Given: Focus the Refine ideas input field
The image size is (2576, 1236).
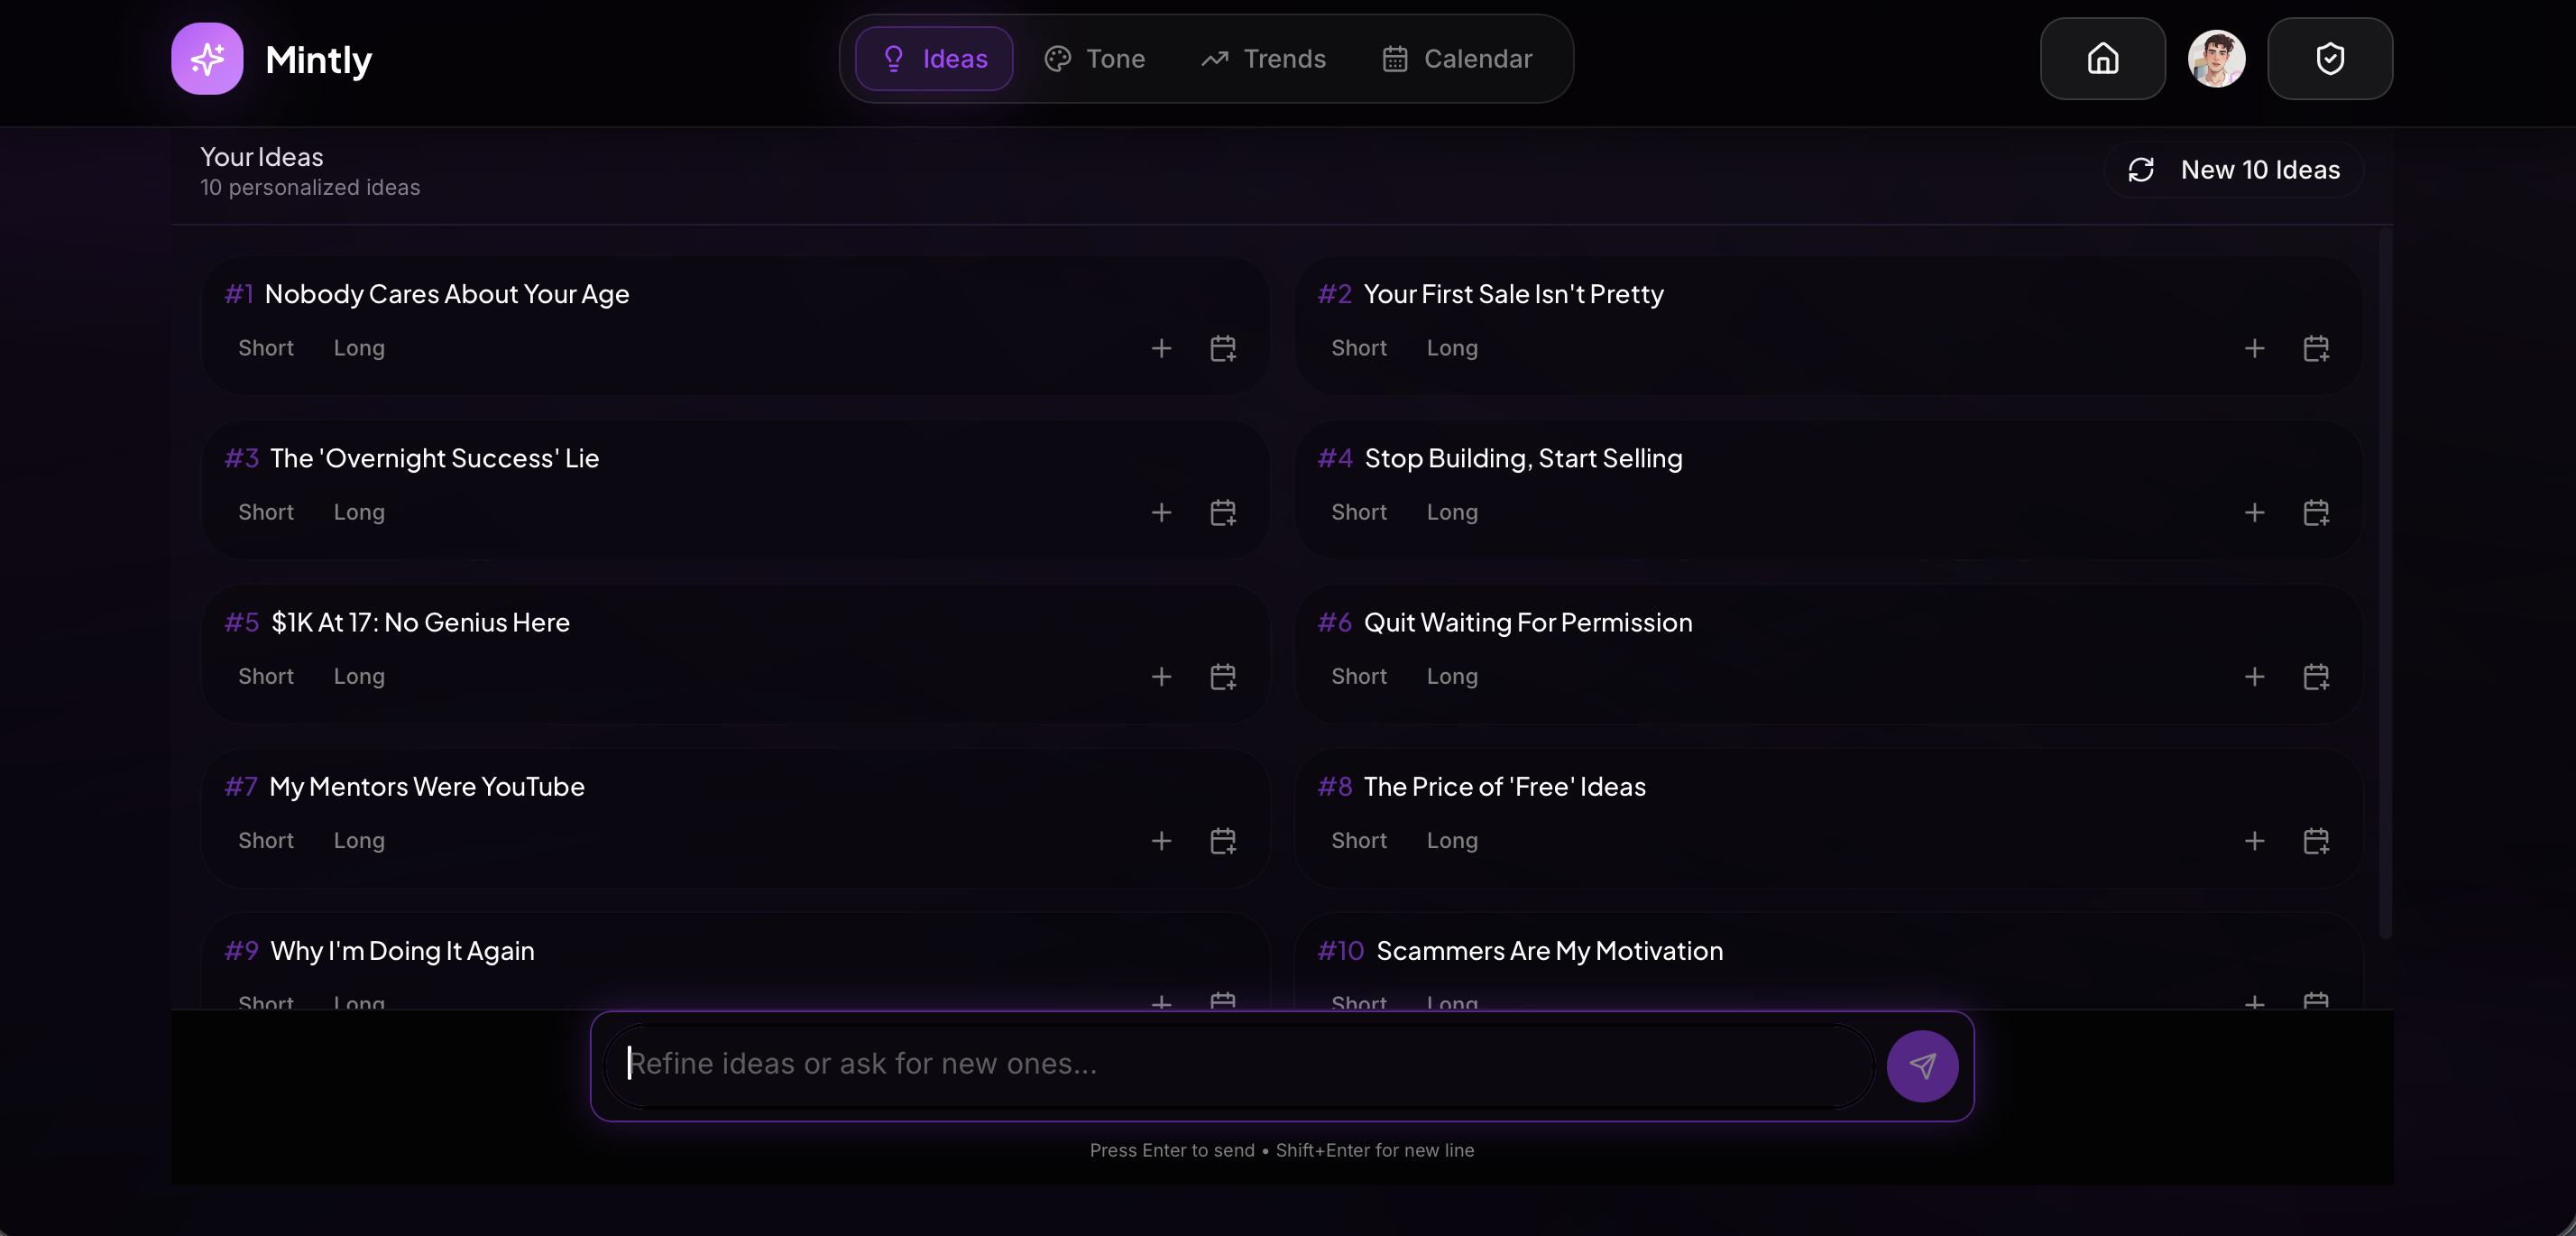Looking at the screenshot, I should point(1240,1064).
